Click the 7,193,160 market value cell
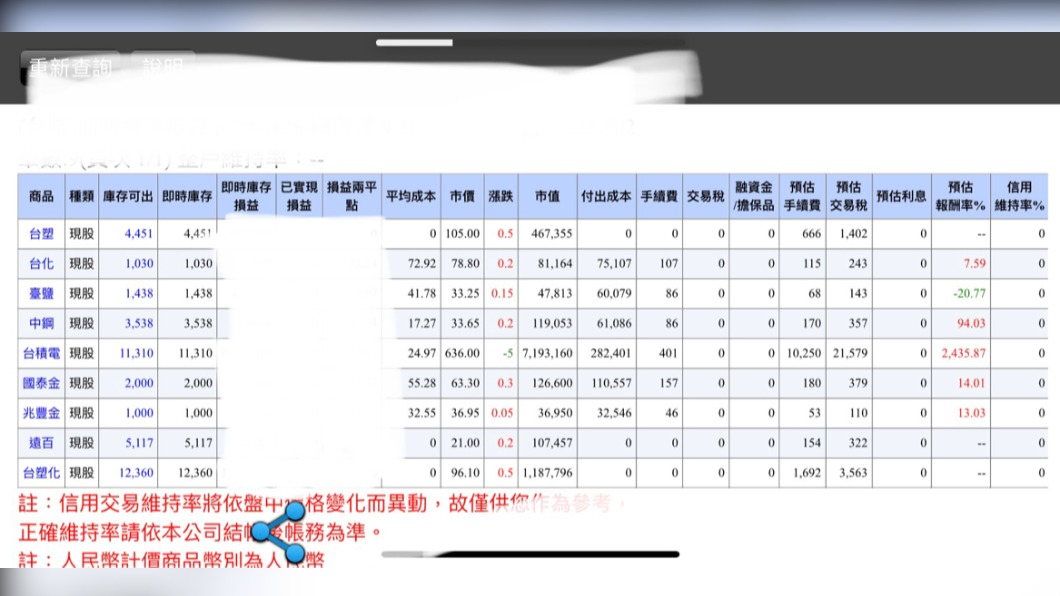Screen dimensions: 1060x596 point(548,353)
